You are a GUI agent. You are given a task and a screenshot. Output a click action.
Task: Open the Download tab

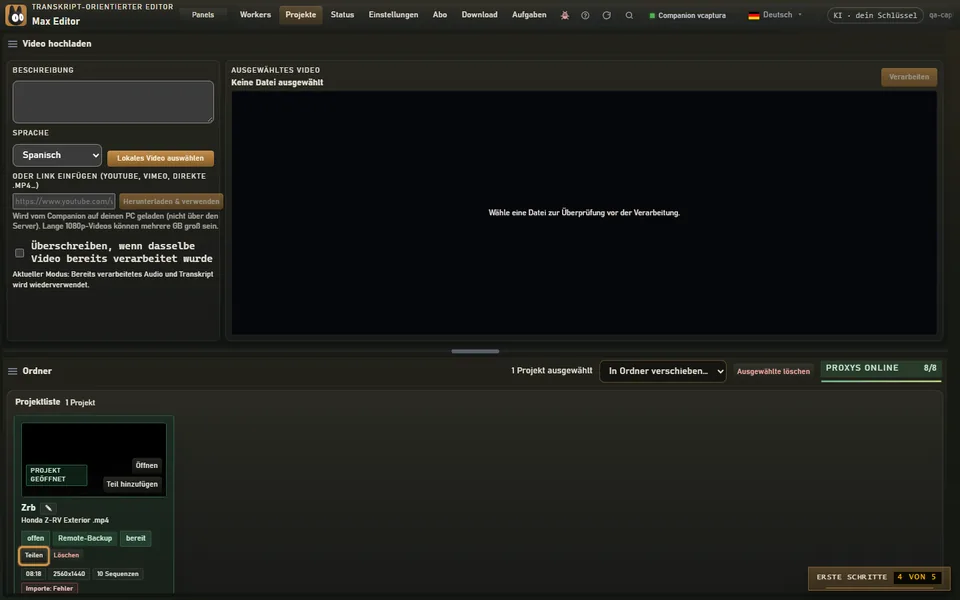[479, 15]
